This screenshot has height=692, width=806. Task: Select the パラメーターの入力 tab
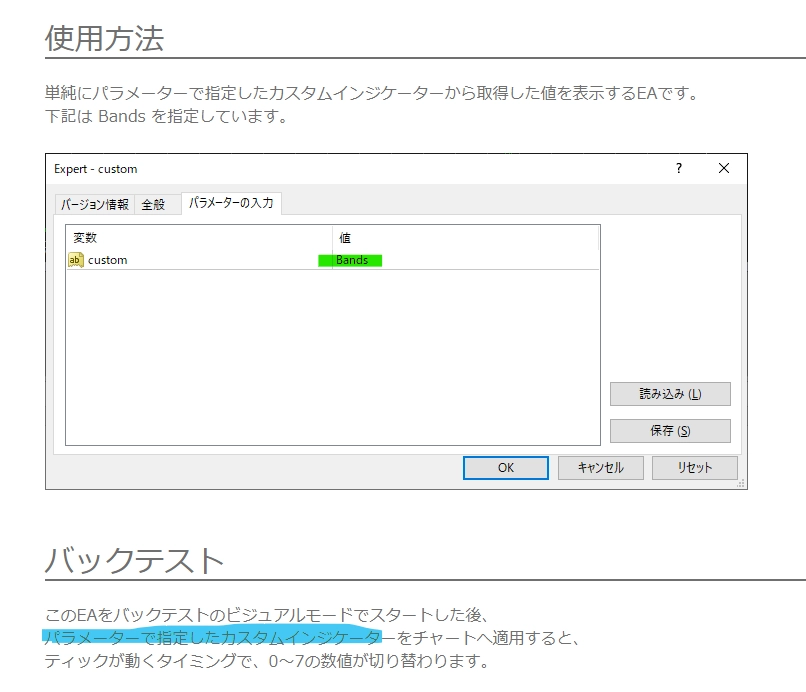pyautogui.click(x=231, y=203)
